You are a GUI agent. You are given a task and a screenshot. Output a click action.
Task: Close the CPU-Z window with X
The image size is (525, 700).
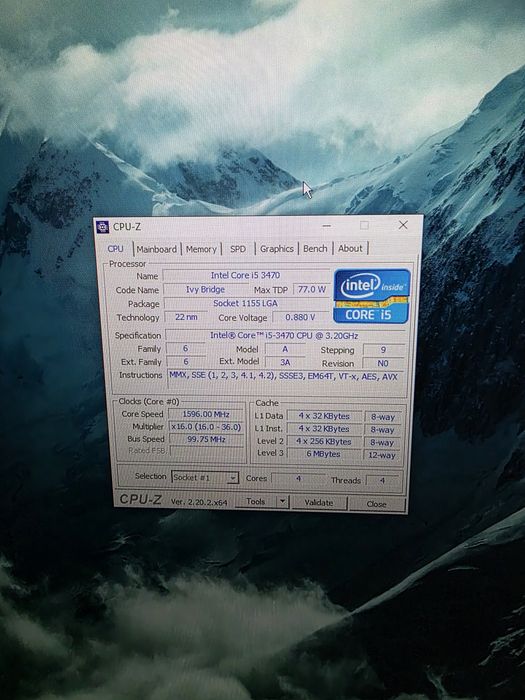coord(403,225)
